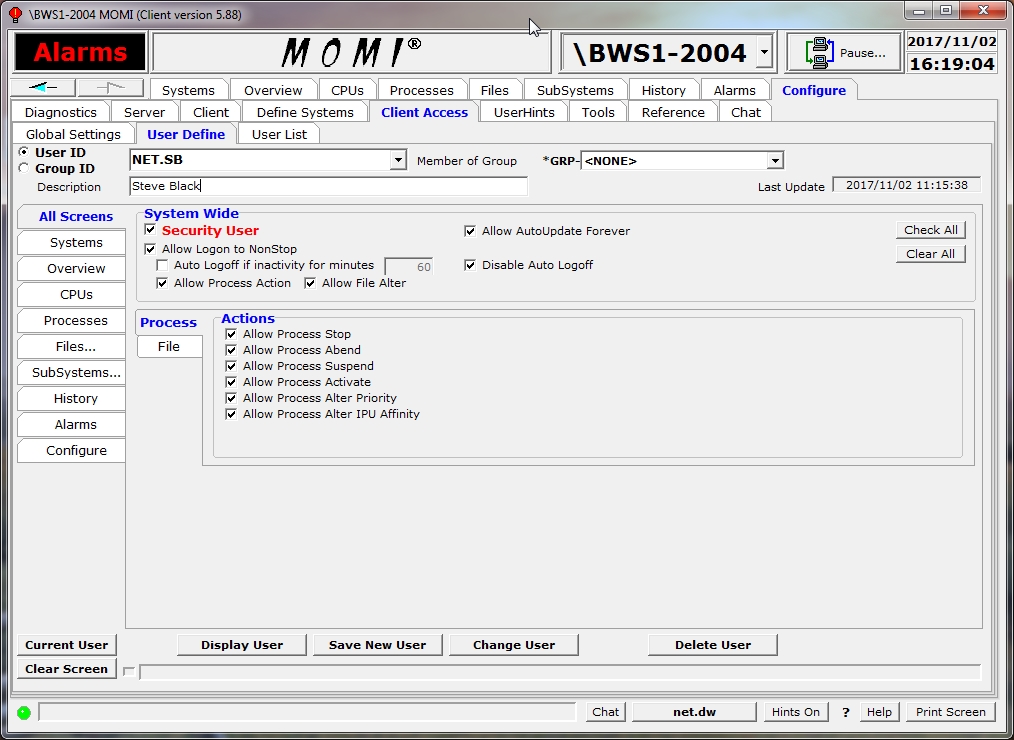Open the \BWS1-2004 system selector dropdown
This screenshot has height=740, width=1014.
(x=764, y=52)
